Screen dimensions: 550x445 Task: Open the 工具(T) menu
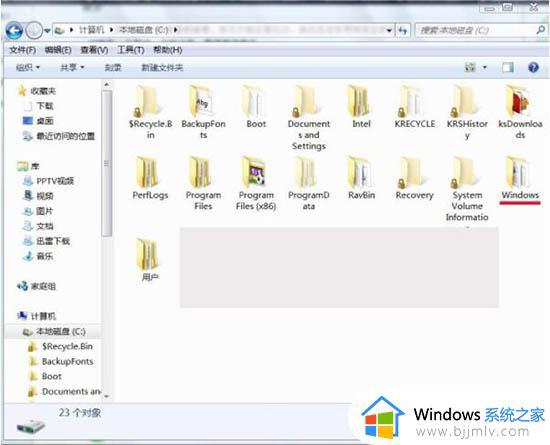[130, 50]
